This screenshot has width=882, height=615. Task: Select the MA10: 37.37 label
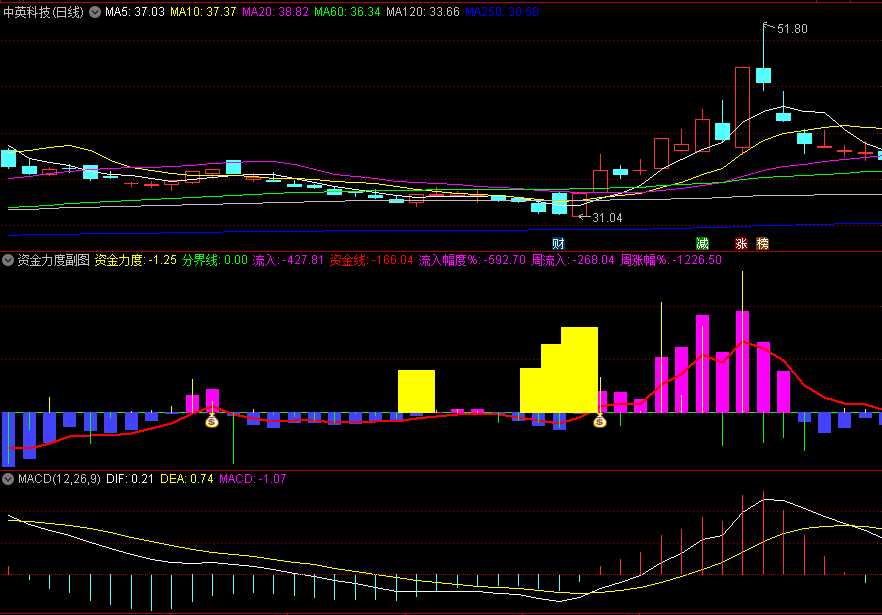point(203,12)
